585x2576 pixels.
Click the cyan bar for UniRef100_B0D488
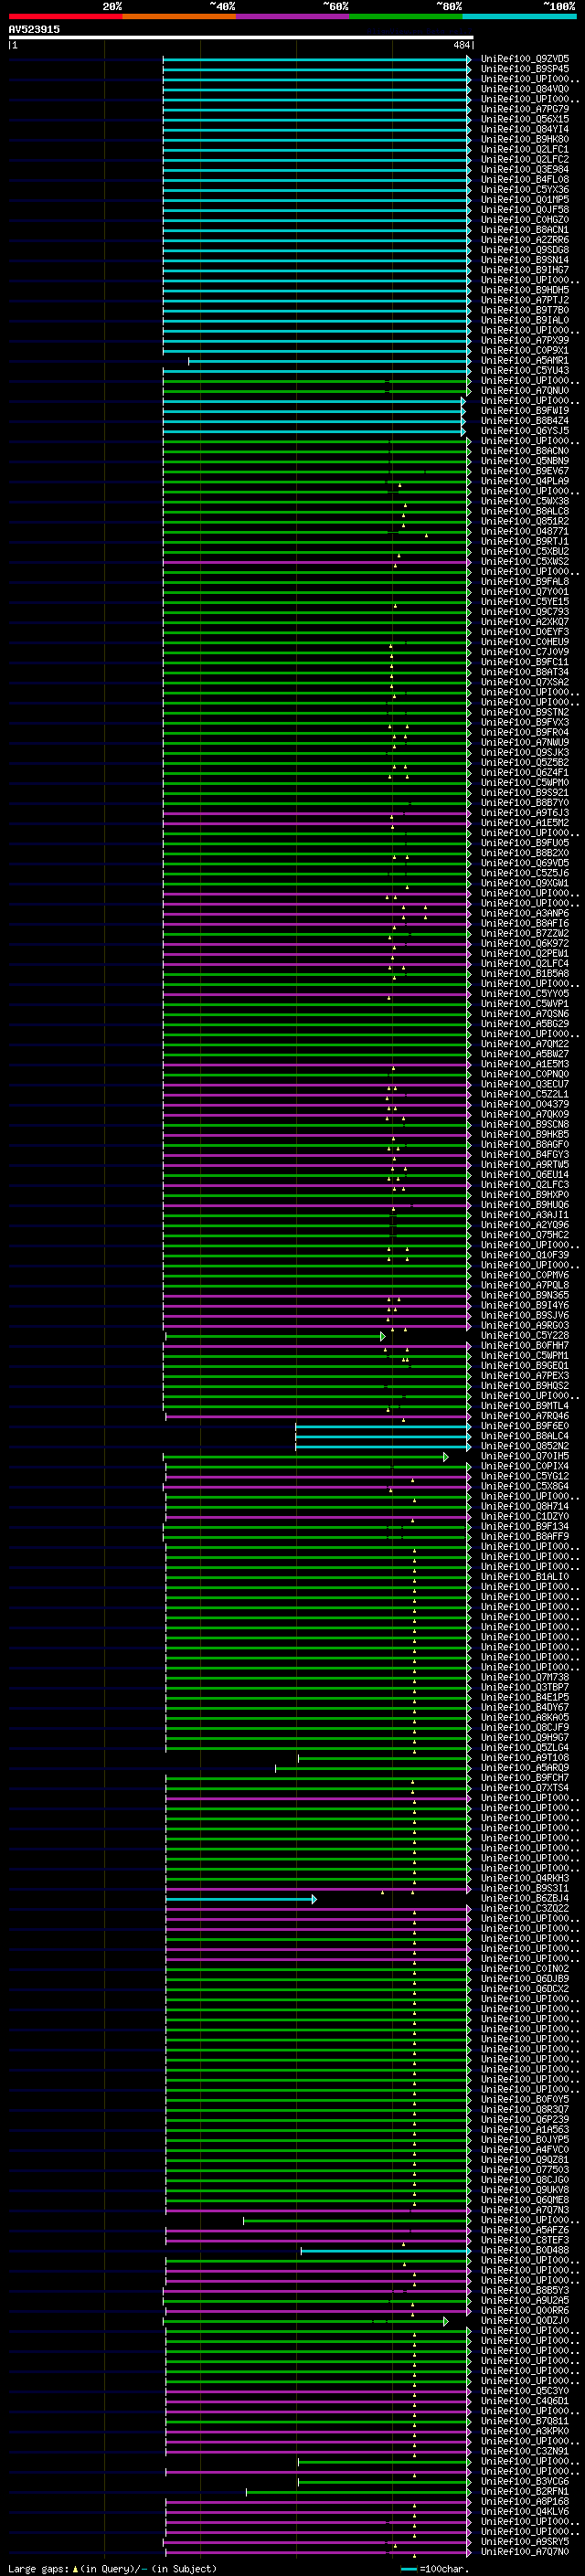(x=385, y=2251)
